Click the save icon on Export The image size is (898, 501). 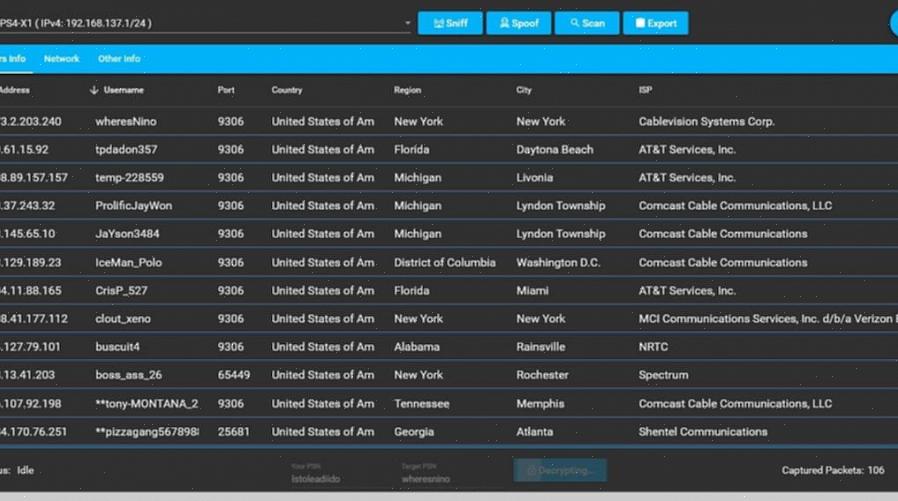point(638,23)
